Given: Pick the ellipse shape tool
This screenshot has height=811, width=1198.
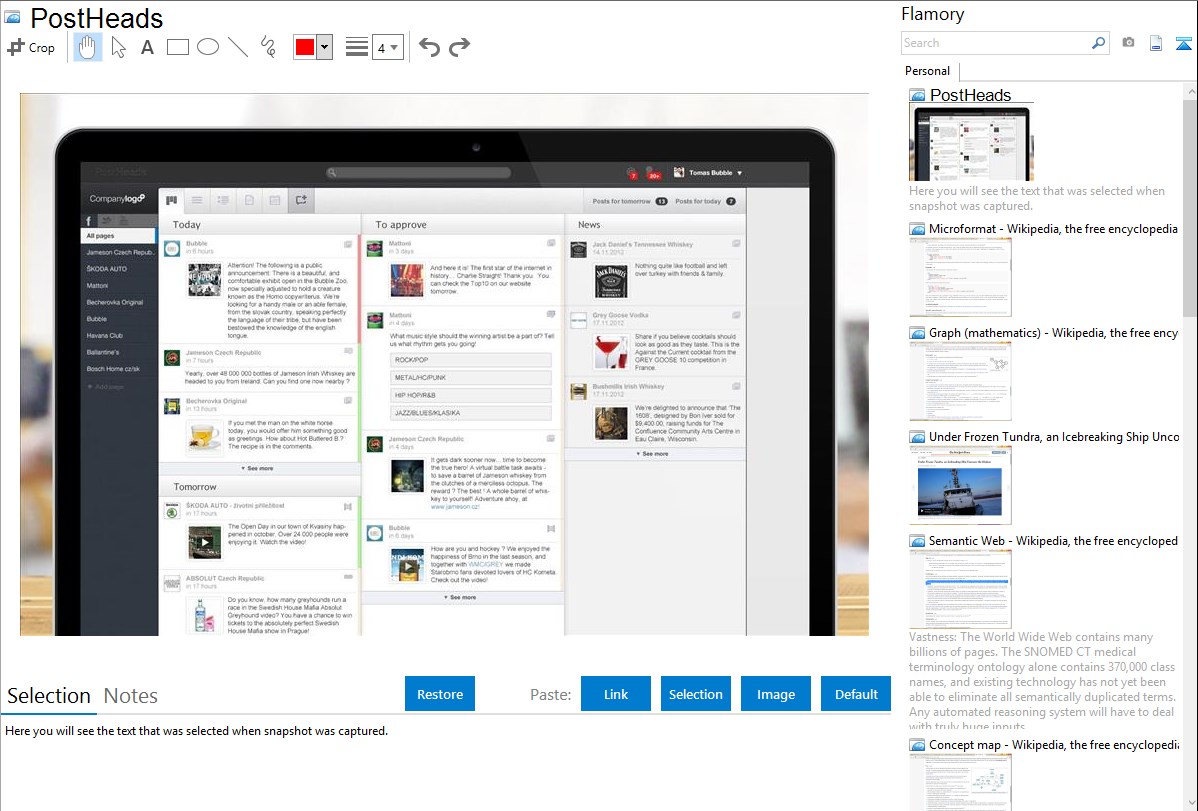Looking at the screenshot, I should pyautogui.click(x=208, y=47).
